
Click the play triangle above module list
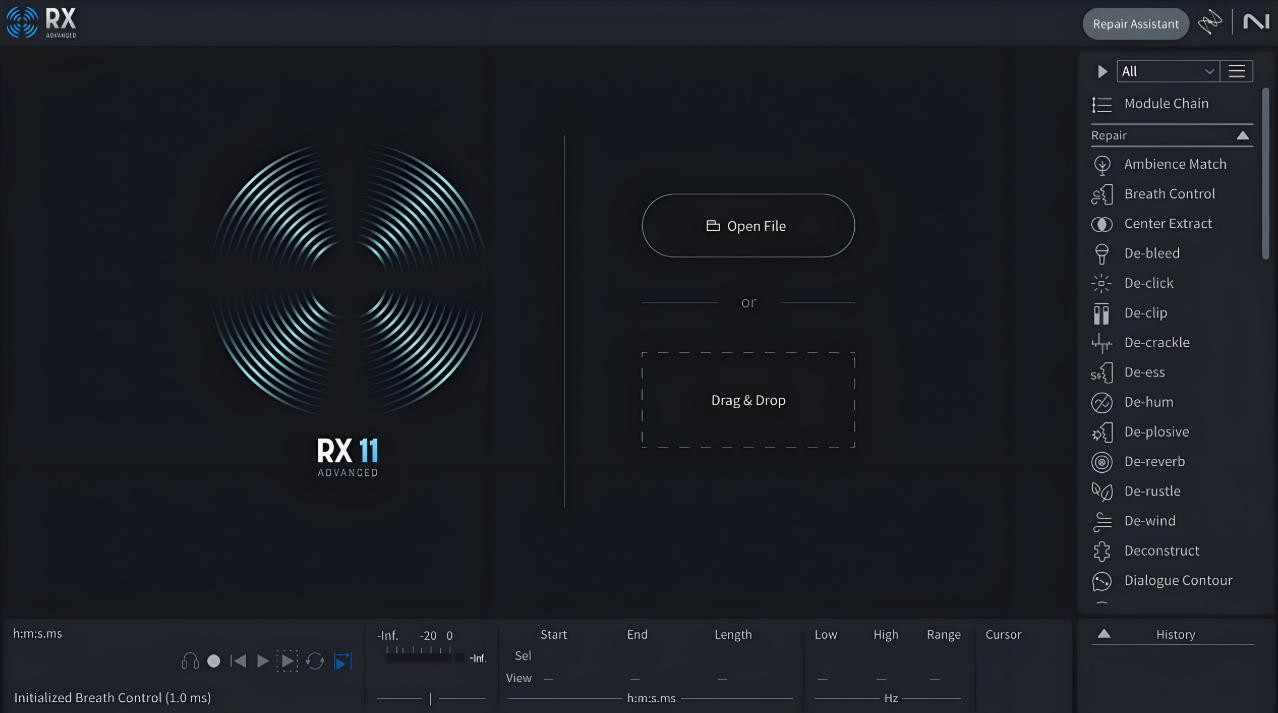(1102, 71)
